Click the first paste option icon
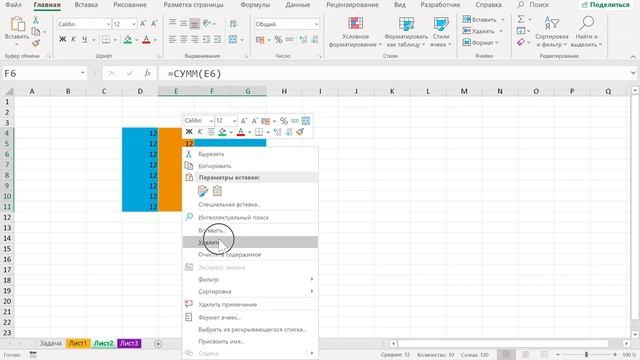 [x=203, y=191]
